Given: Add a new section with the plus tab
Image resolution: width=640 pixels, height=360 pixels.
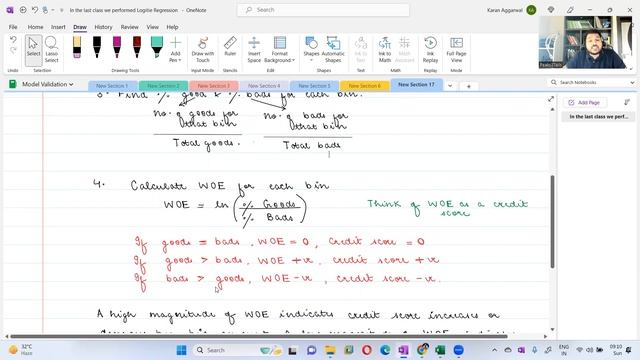Looking at the screenshot, I should pos(469,86).
